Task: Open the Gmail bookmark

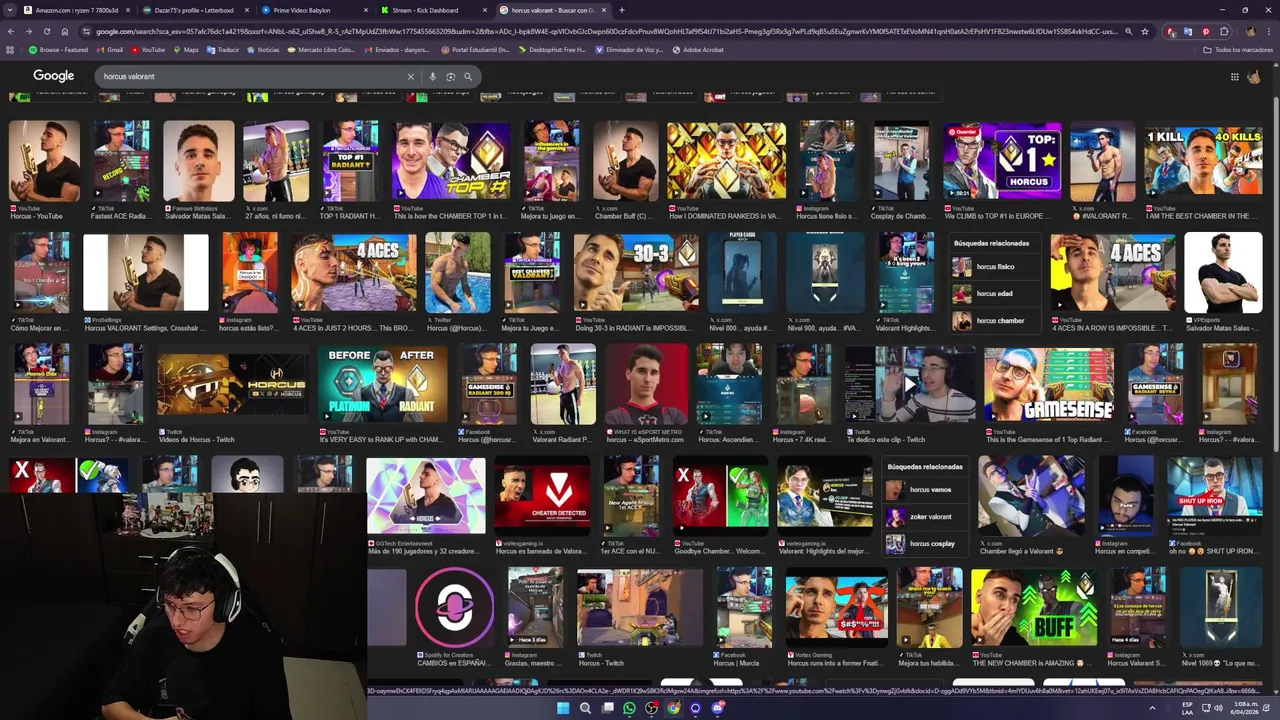Action: click(x=110, y=50)
